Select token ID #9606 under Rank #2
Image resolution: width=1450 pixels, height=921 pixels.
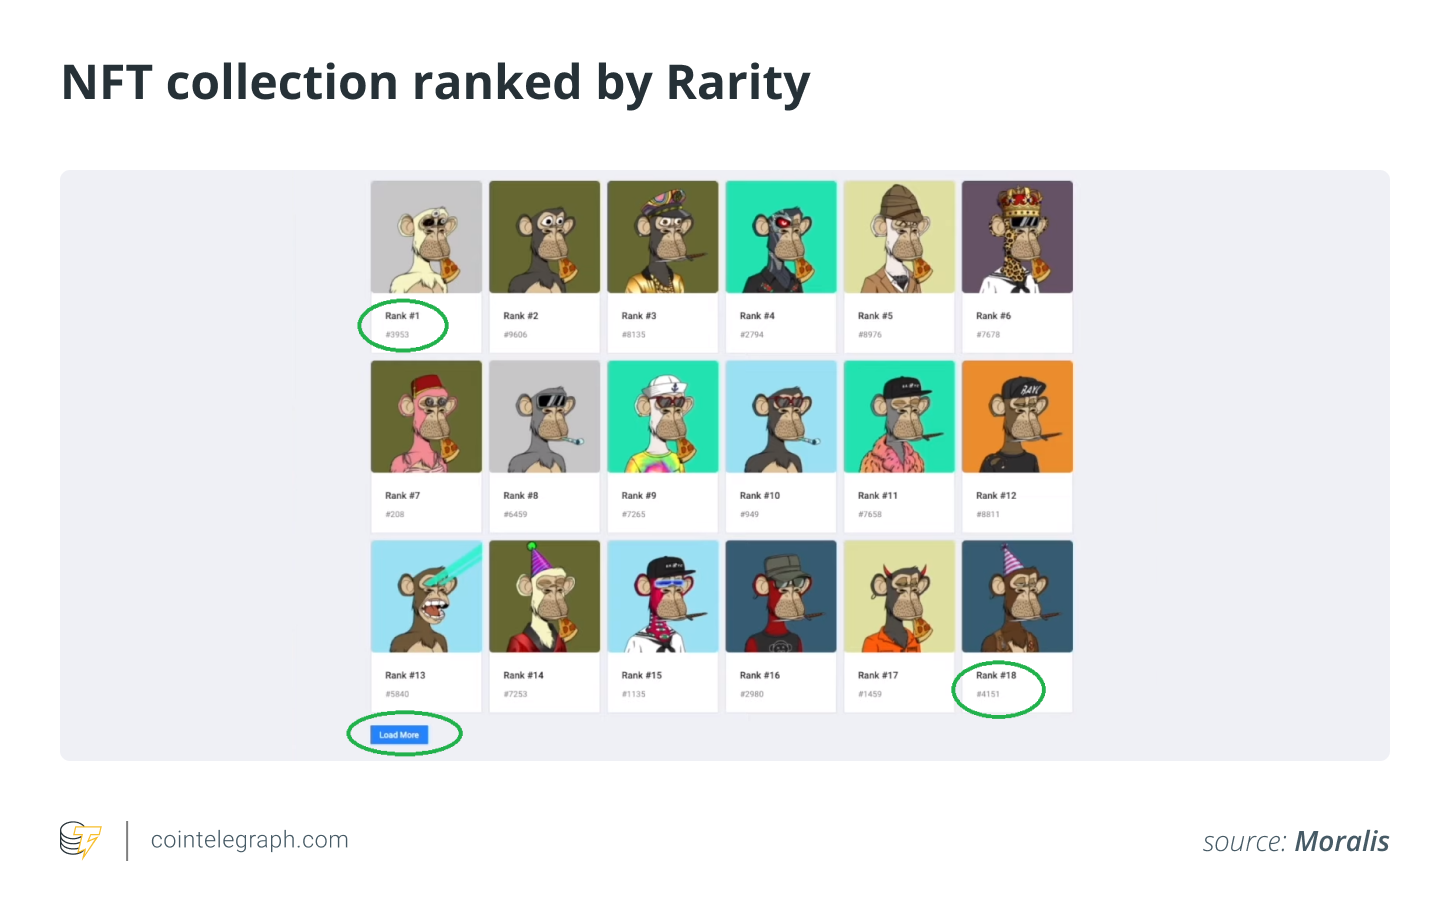point(515,335)
